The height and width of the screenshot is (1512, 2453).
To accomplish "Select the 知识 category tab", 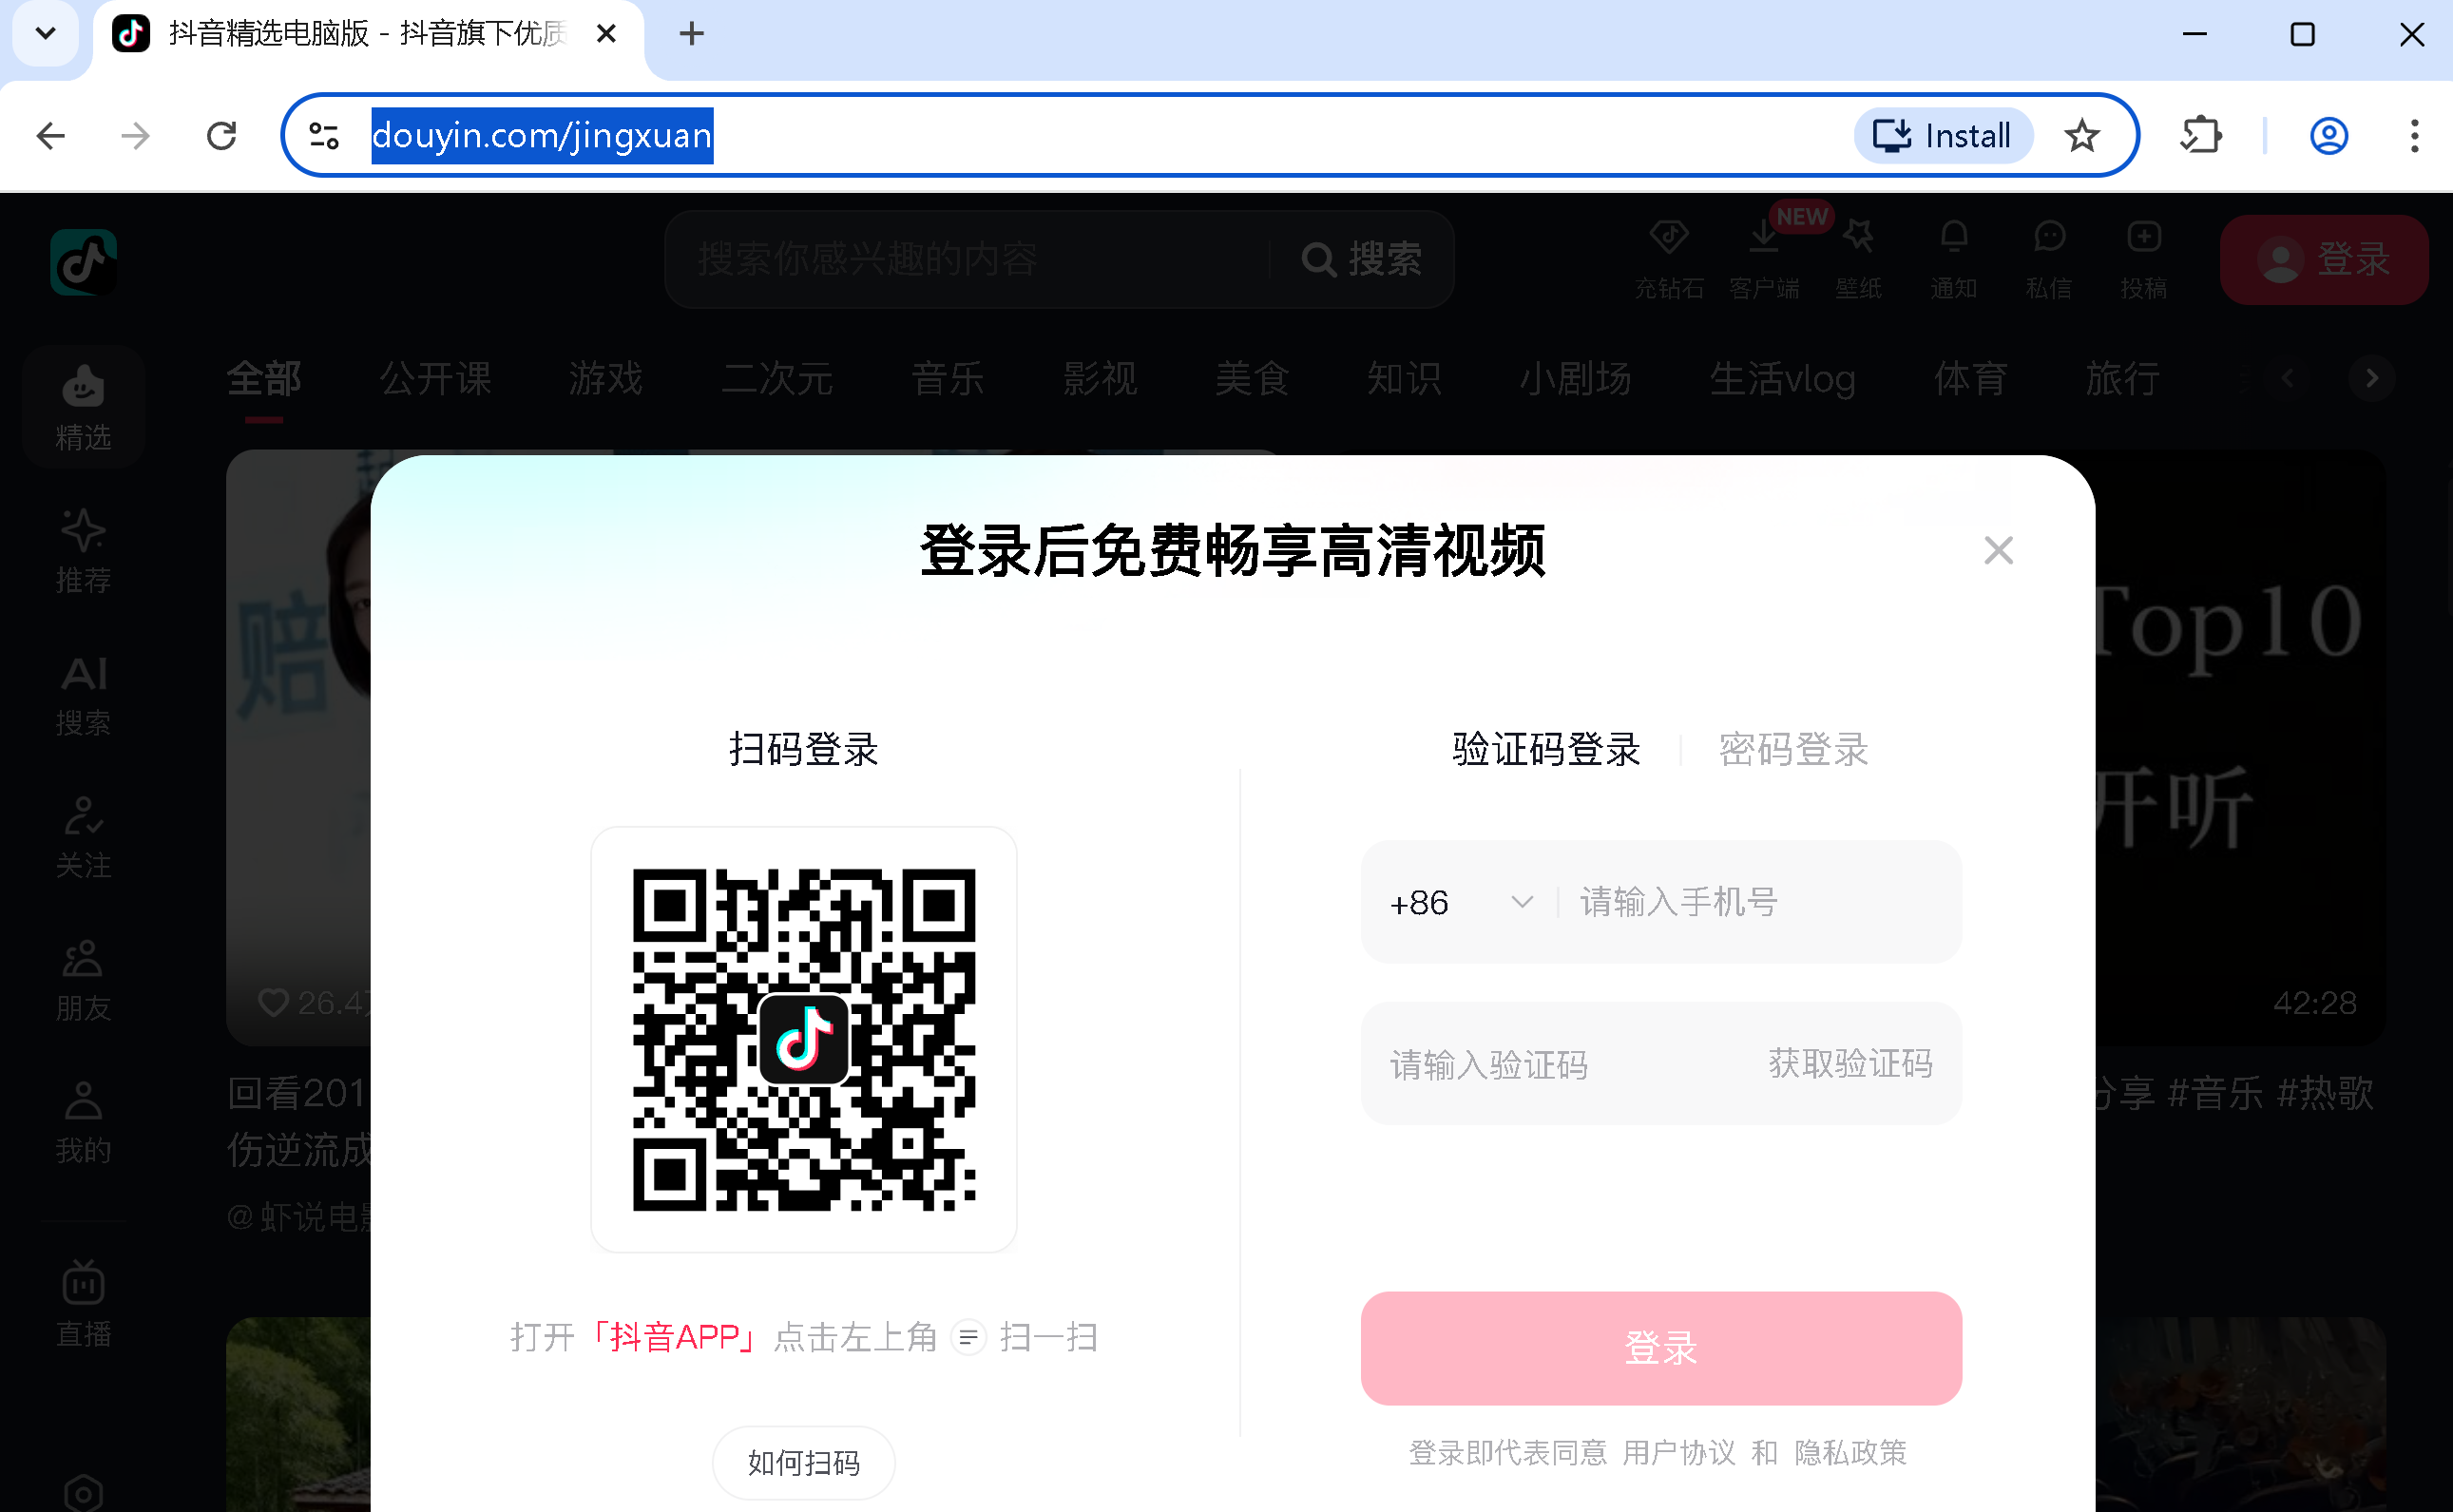I will coord(1404,379).
